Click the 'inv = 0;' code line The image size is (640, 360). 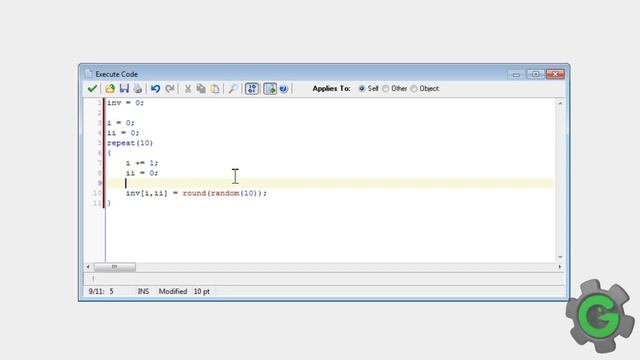(x=125, y=103)
